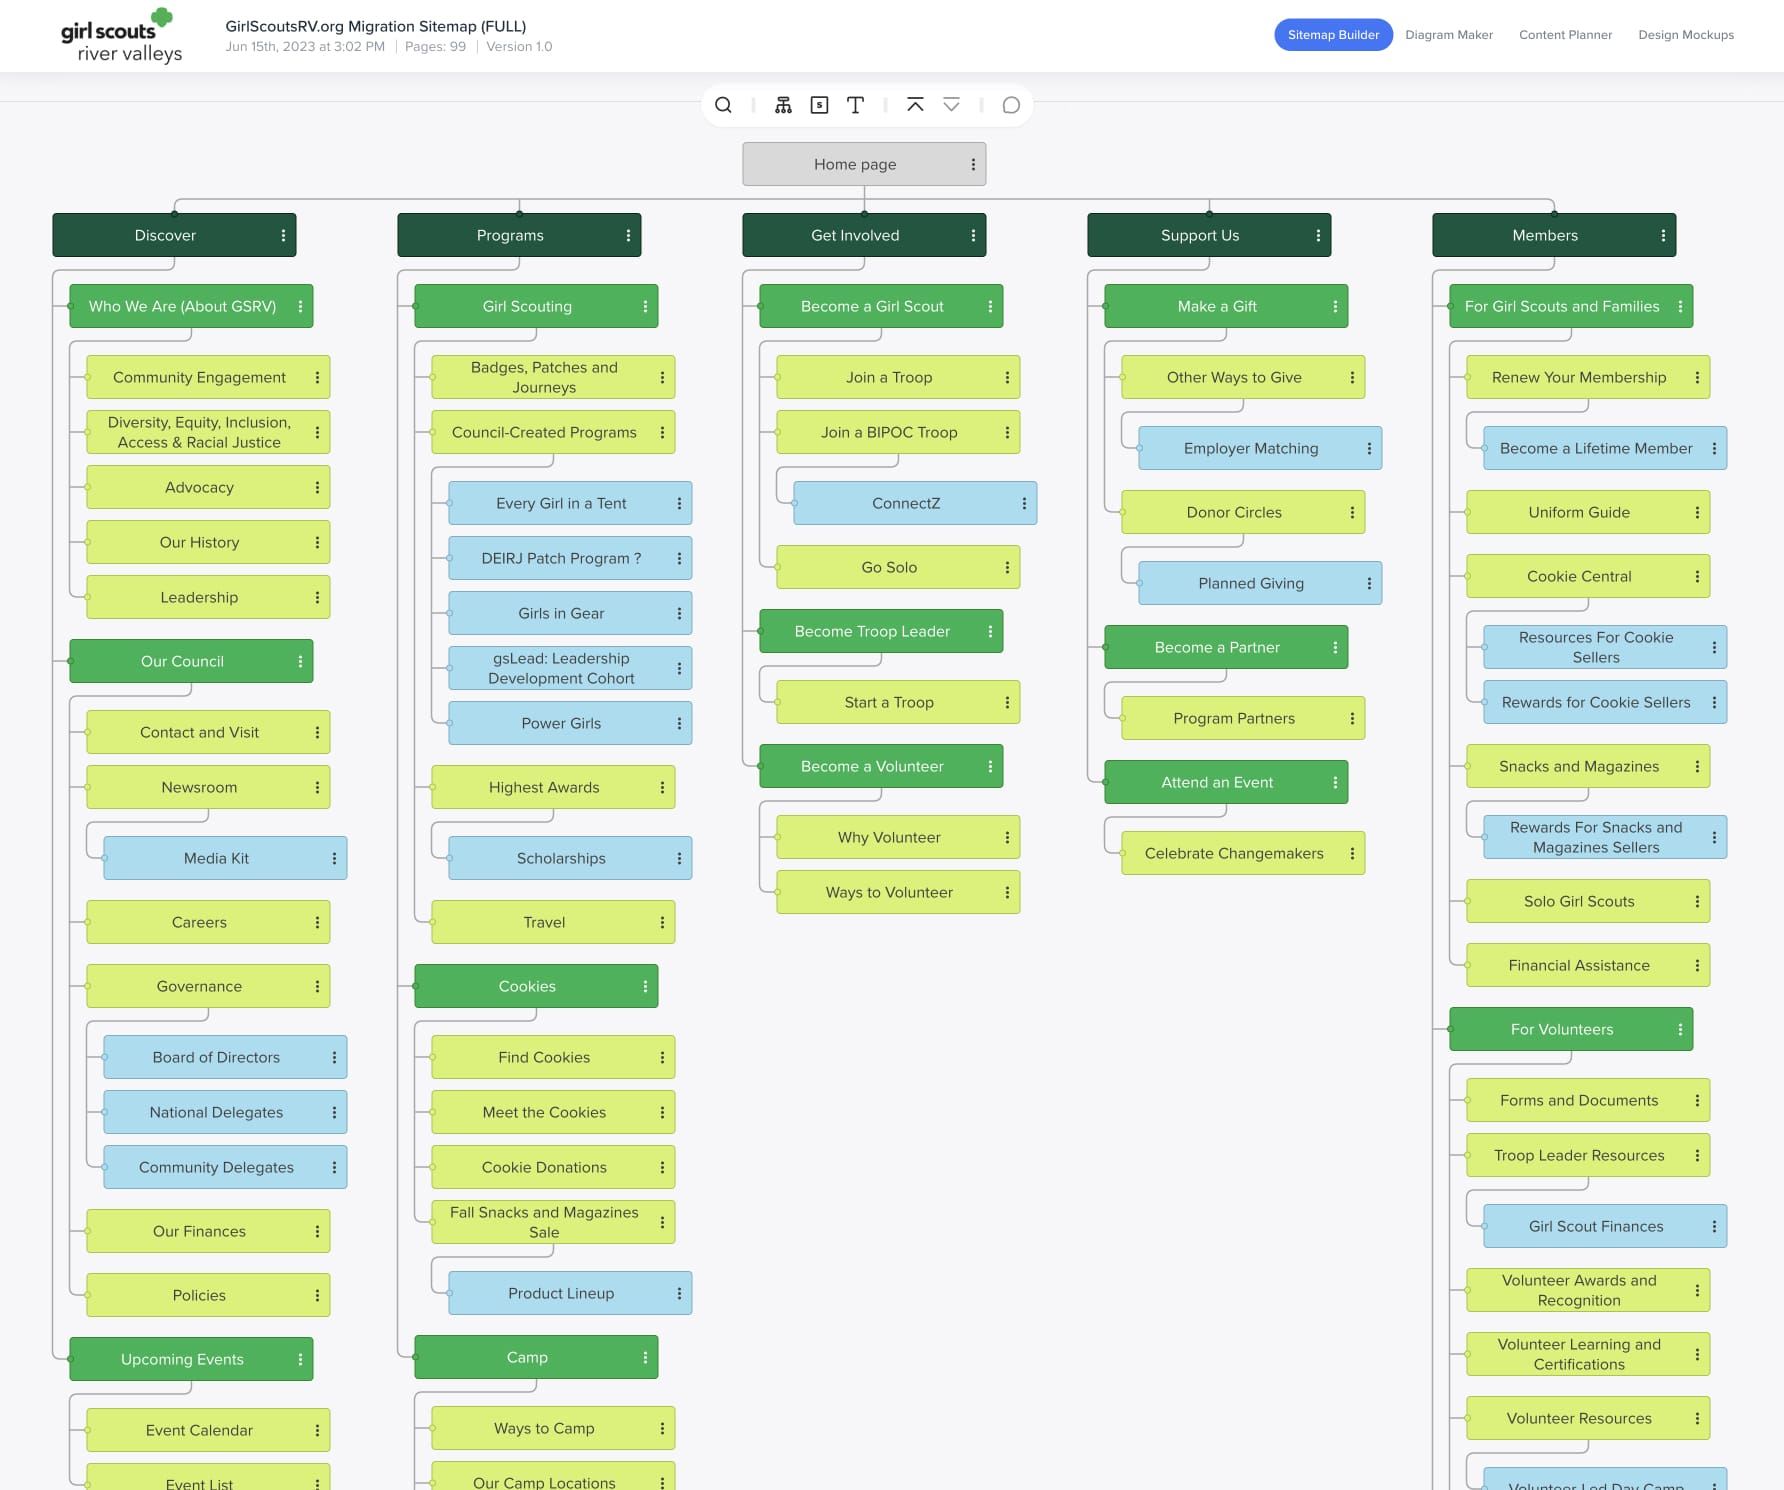Collapse the Become a Girl Scout branch connector
1784x1490 pixels.
click(761, 306)
